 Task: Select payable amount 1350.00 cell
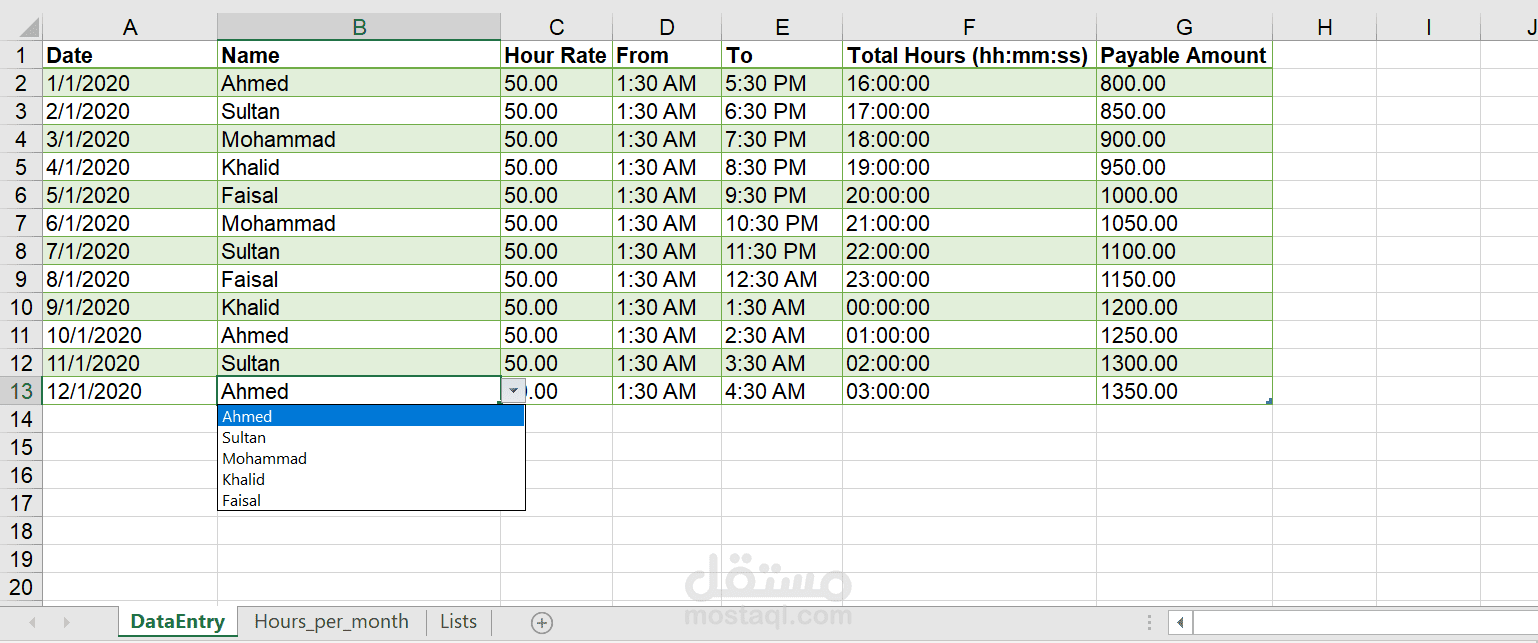coord(1184,392)
